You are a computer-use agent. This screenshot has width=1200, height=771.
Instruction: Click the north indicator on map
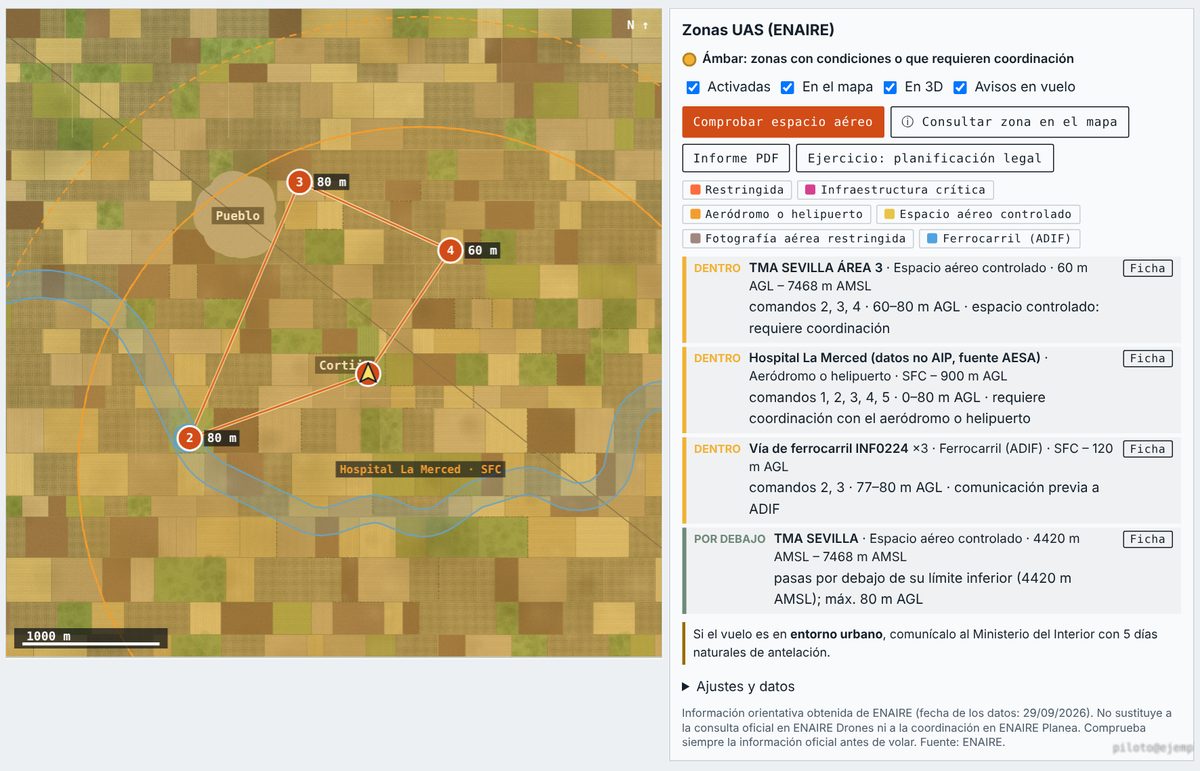(638, 25)
